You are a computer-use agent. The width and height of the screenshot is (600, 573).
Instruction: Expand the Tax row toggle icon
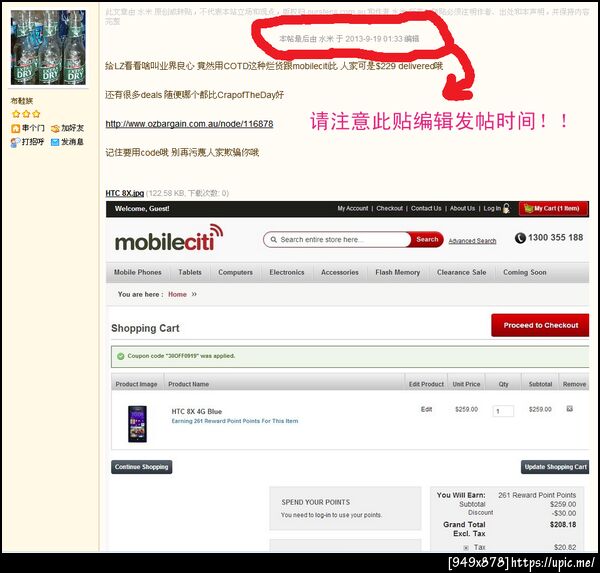coord(466,548)
